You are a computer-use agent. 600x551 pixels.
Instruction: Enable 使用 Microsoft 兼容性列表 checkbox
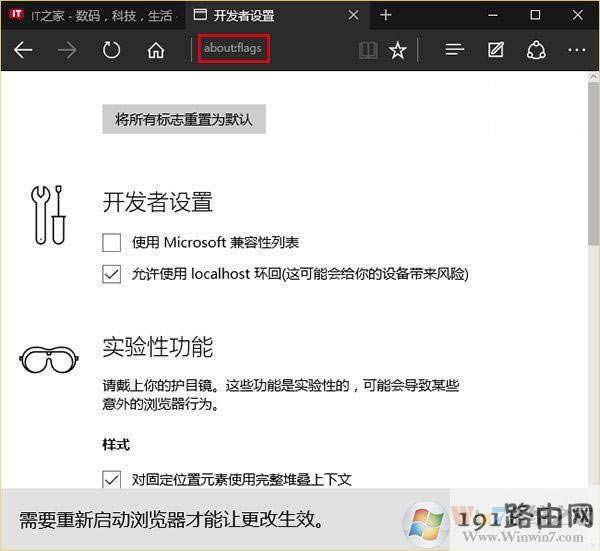(x=112, y=242)
